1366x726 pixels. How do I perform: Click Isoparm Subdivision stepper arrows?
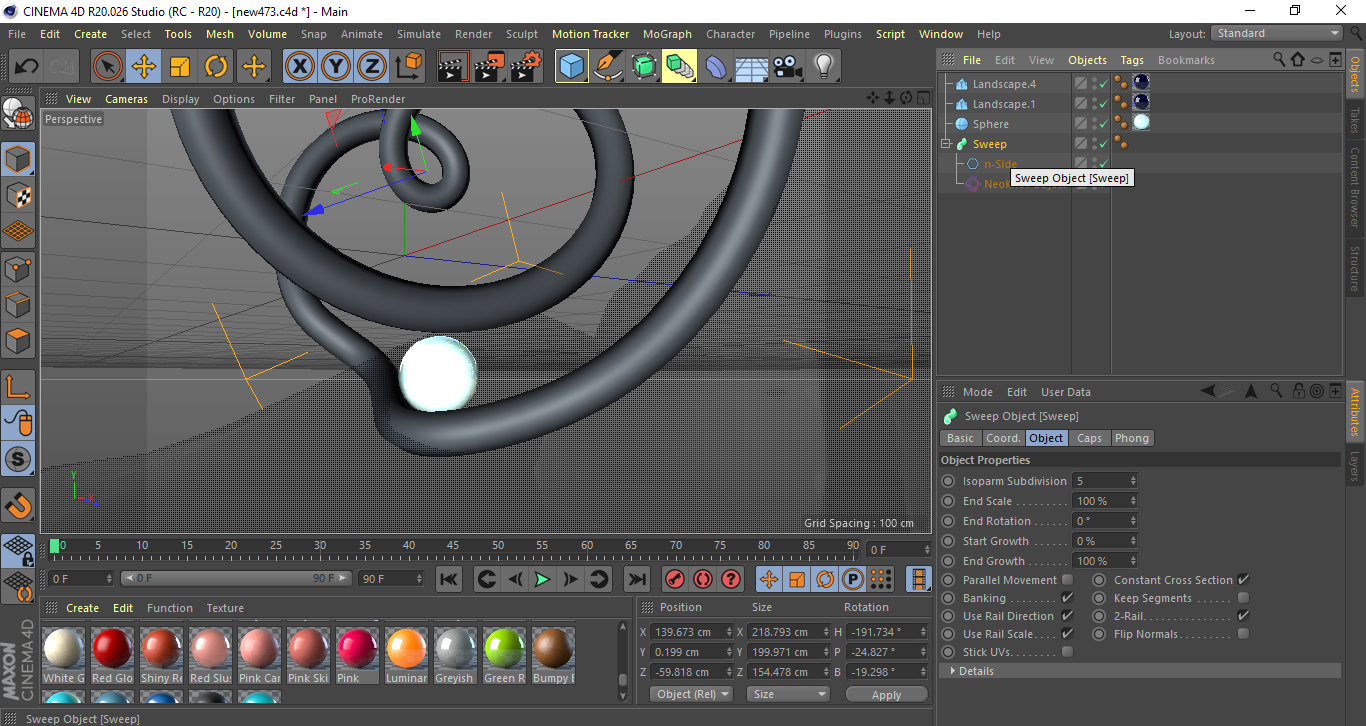(1133, 481)
